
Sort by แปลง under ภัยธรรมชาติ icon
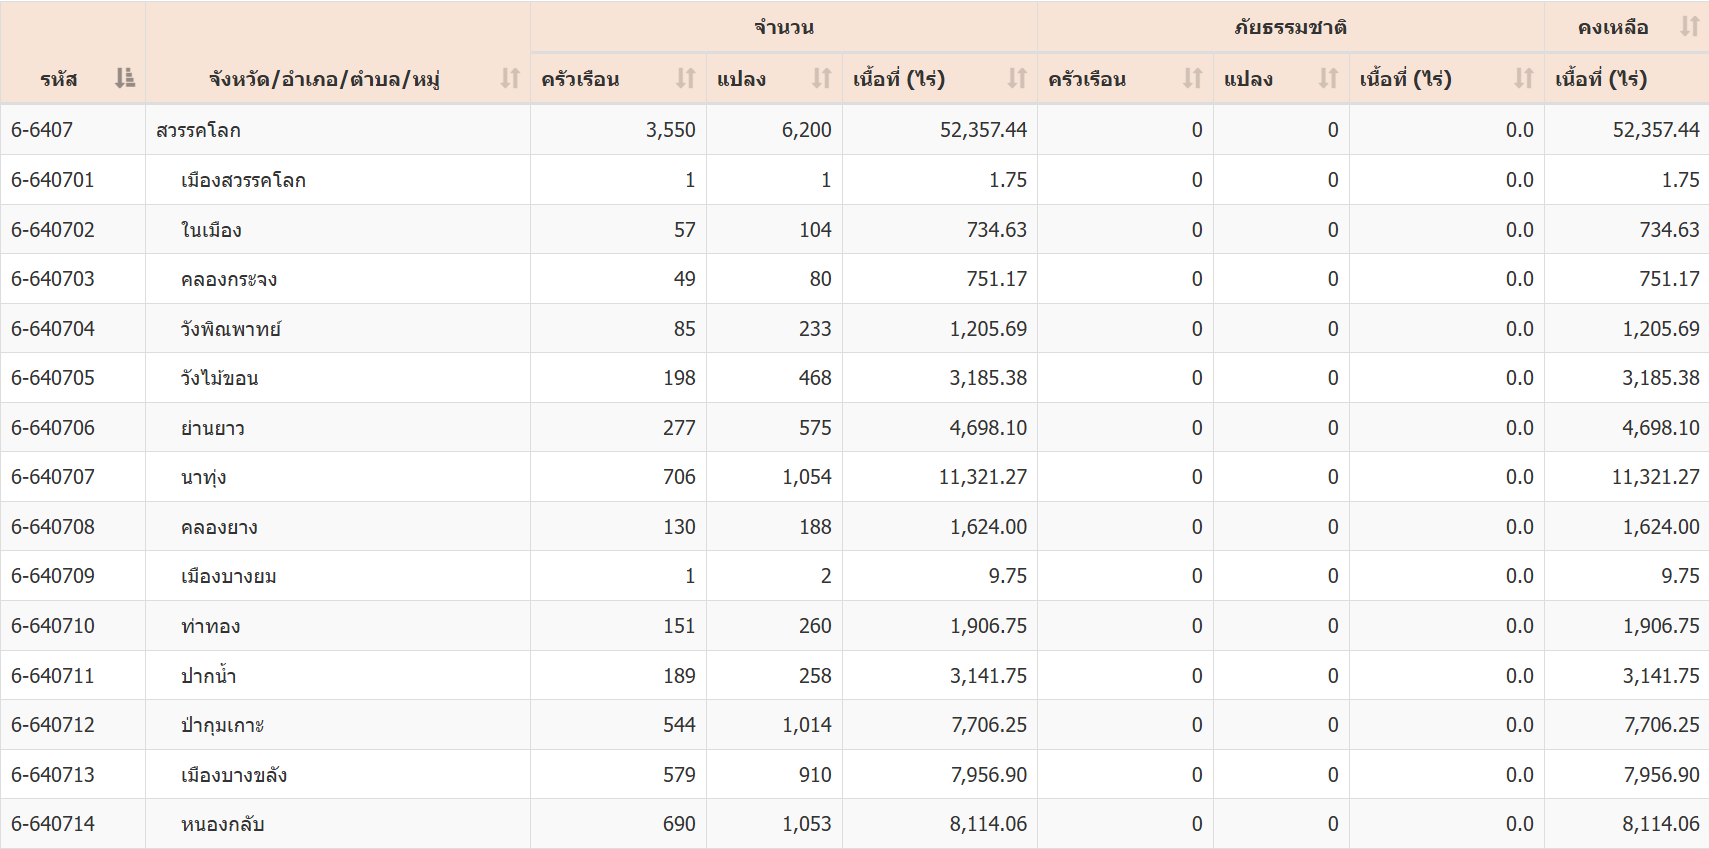point(1328,78)
